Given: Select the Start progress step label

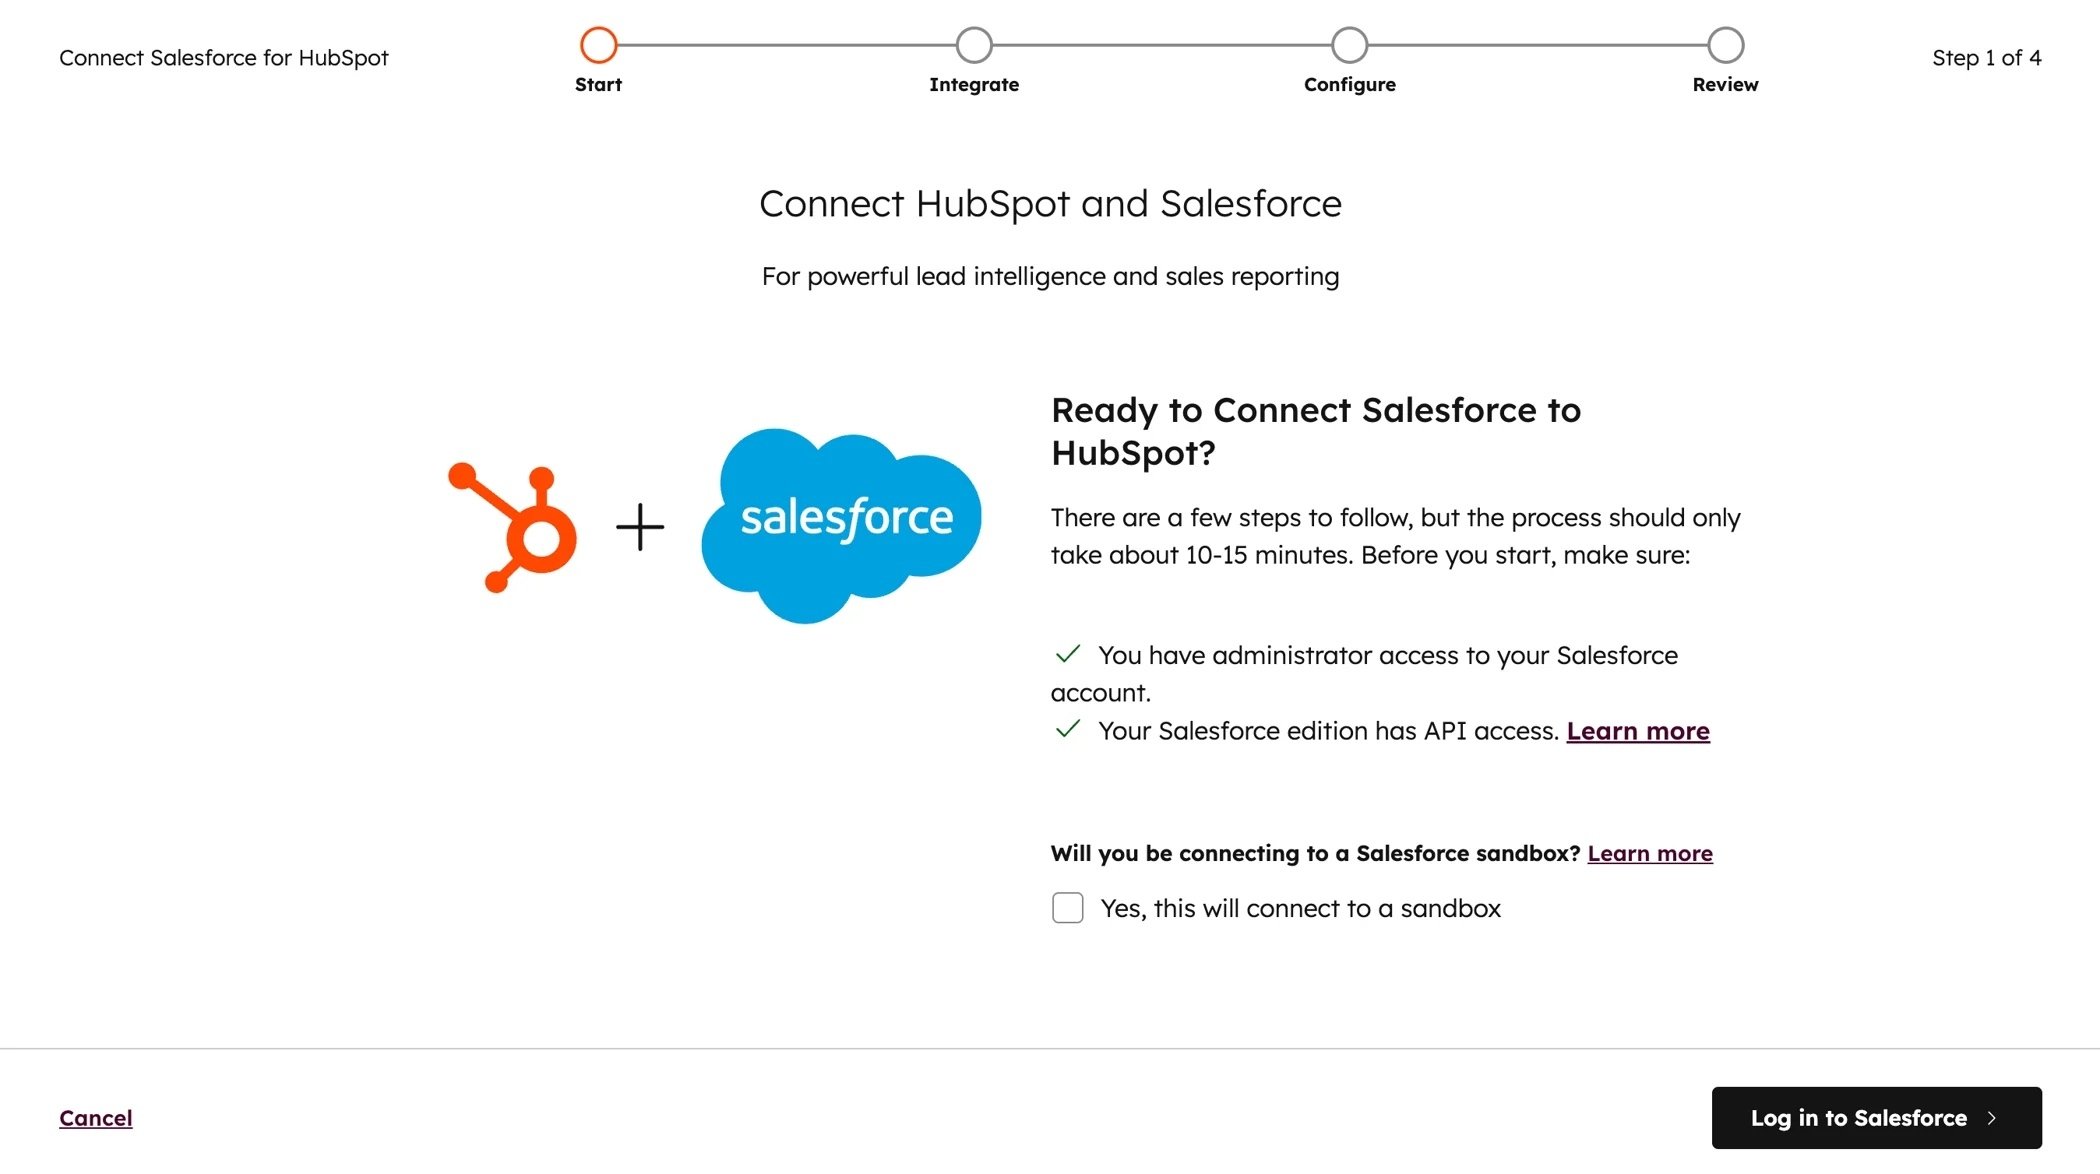Looking at the screenshot, I should click(598, 84).
